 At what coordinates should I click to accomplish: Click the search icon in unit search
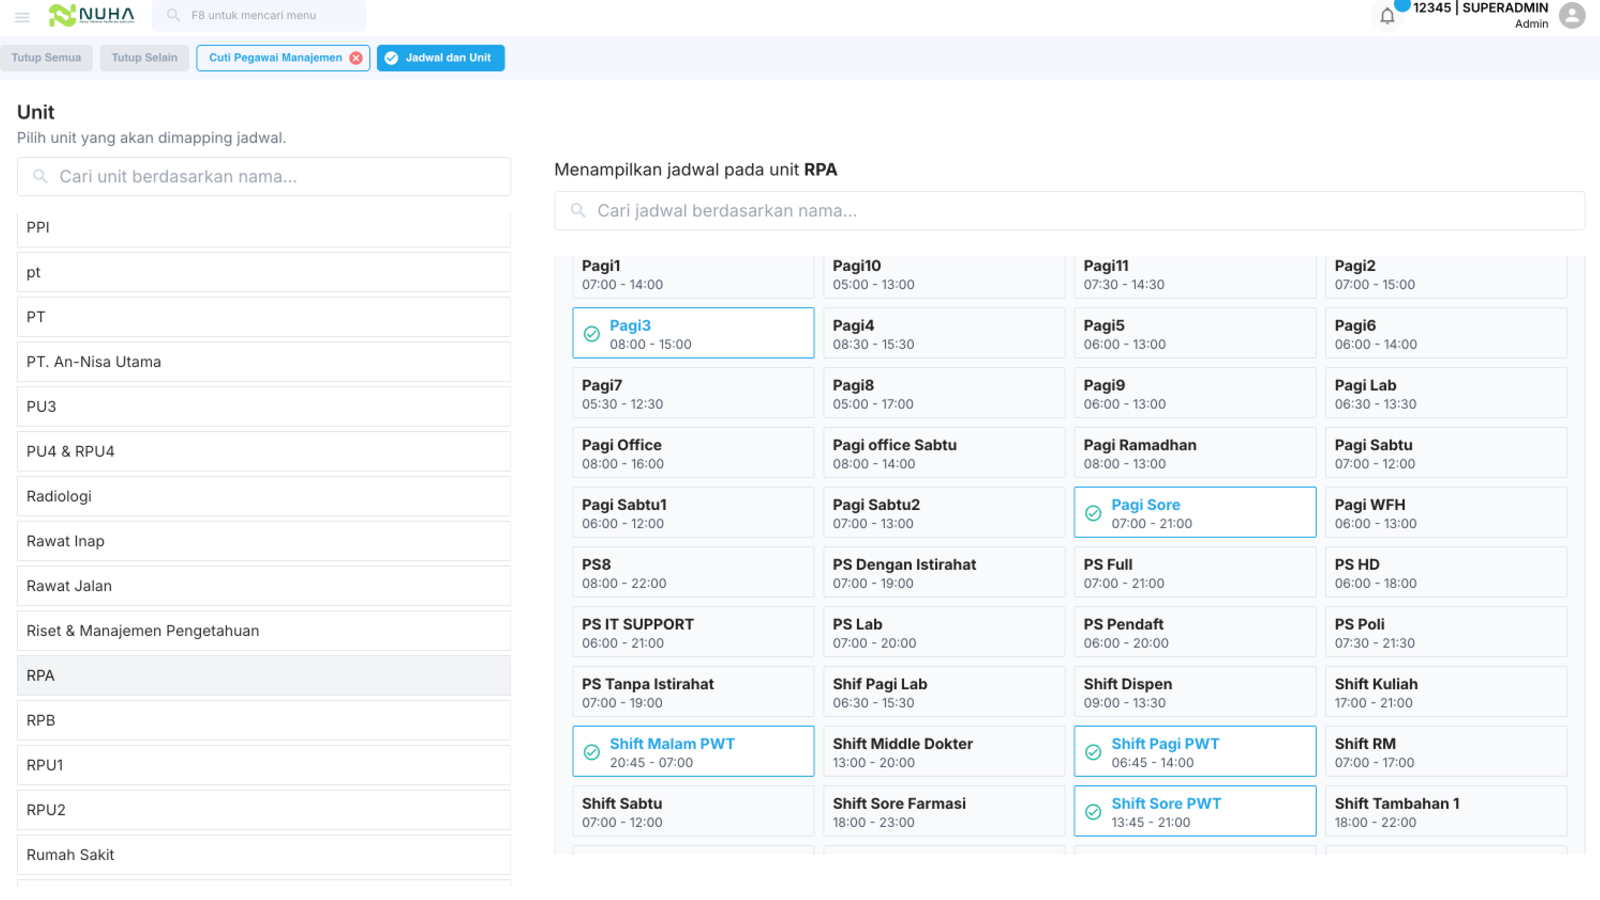click(x=41, y=176)
